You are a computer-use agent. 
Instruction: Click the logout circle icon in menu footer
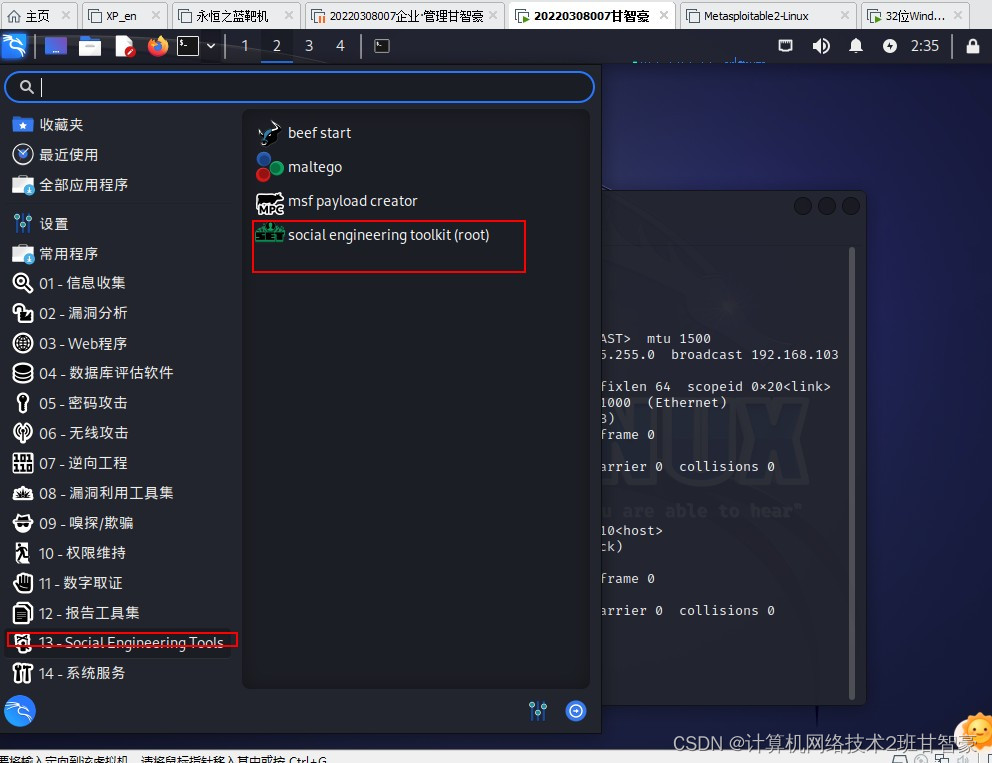(x=576, y=711)
